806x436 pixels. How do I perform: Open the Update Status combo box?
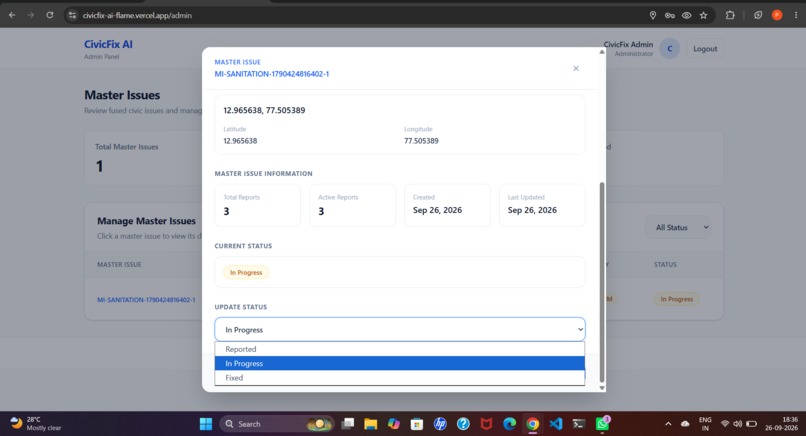pyautogui.click(x=399, y=330)
